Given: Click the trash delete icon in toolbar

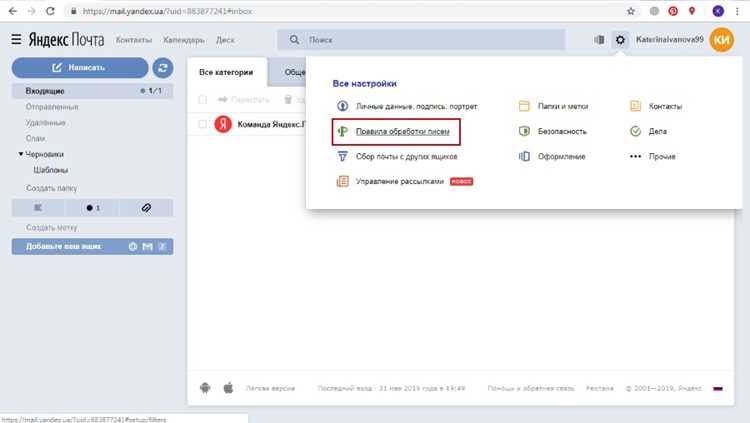Looking at the screenshot, I should pos(288,100).
